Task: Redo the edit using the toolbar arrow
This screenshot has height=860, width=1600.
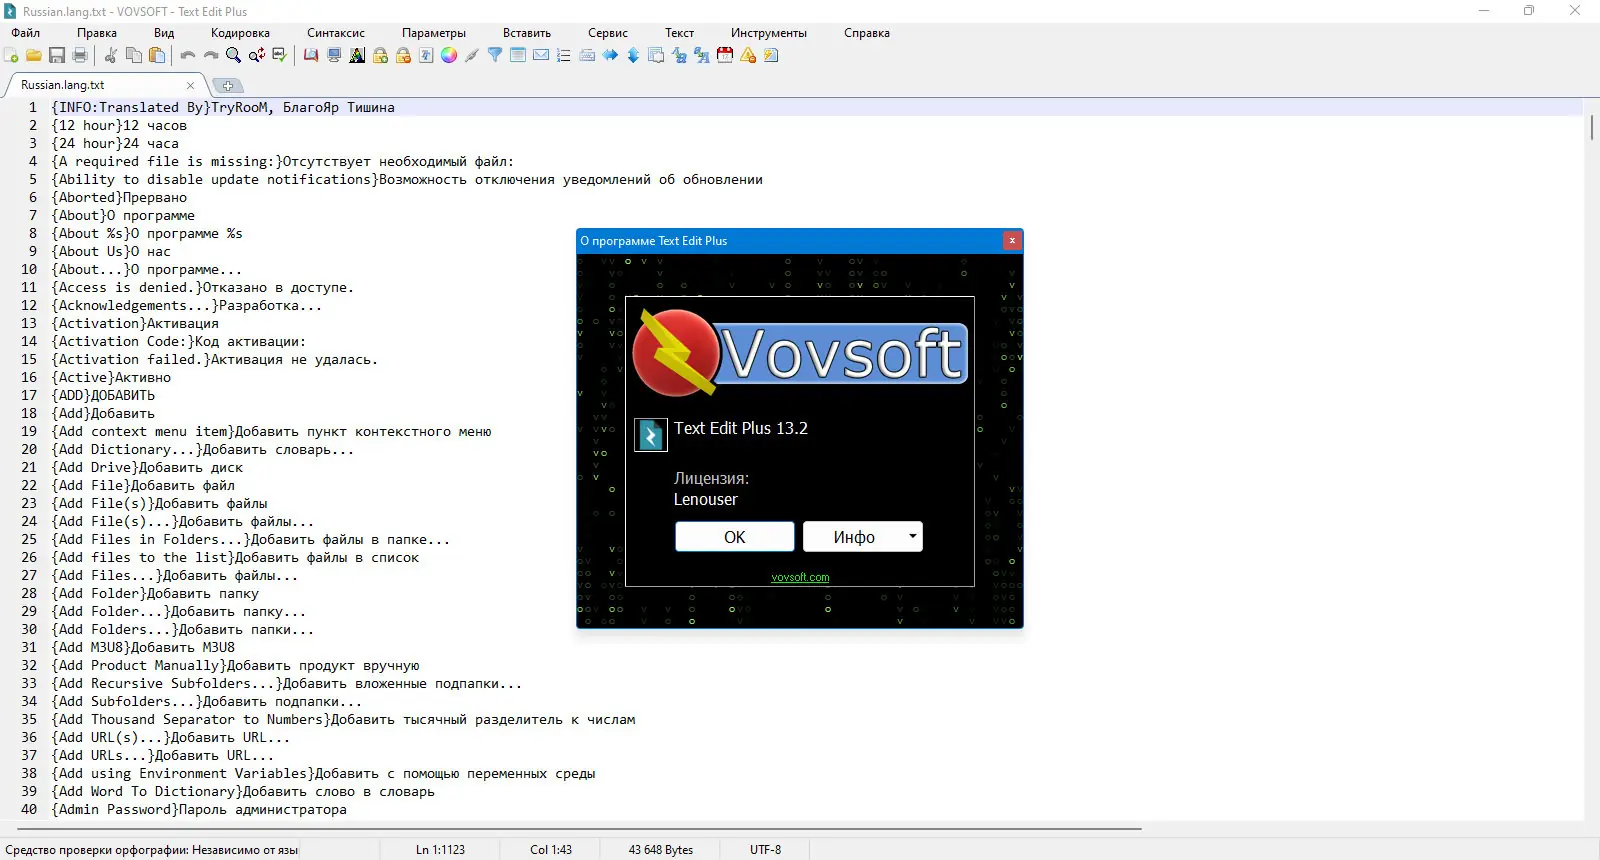Action: [211, 56]
